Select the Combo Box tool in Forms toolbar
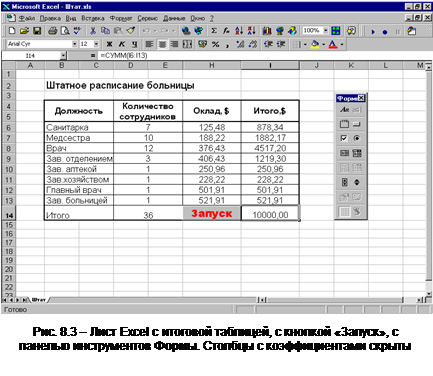Image resolution: width=433 pixels, height=376 pixels. point(357,153)
